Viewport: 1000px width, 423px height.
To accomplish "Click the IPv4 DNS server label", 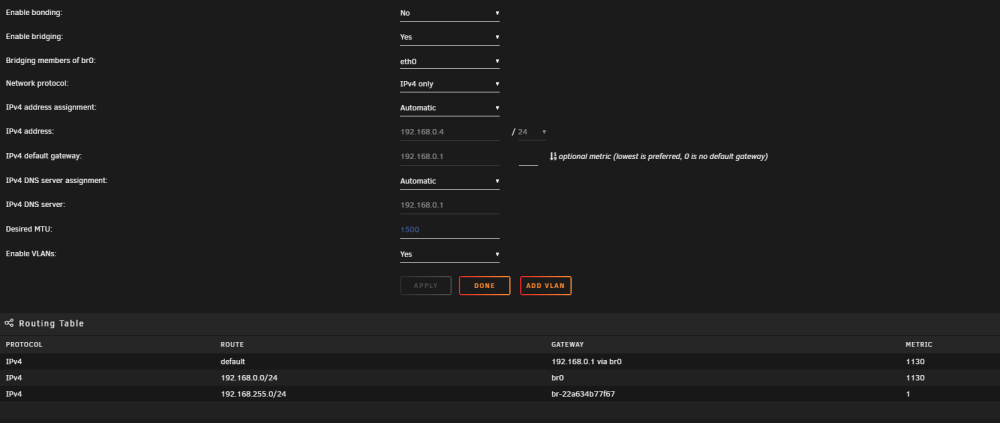I will [36, 205].
